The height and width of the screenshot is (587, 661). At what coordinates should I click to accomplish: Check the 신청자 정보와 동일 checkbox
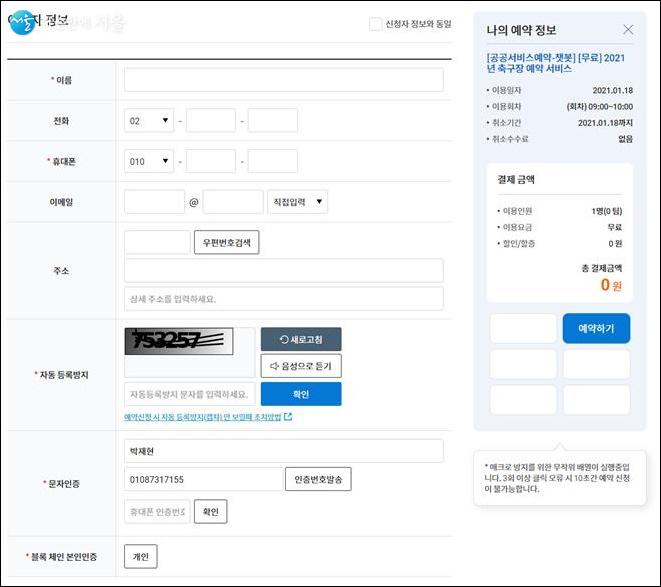pyautogui.click(x=375, y=24)
